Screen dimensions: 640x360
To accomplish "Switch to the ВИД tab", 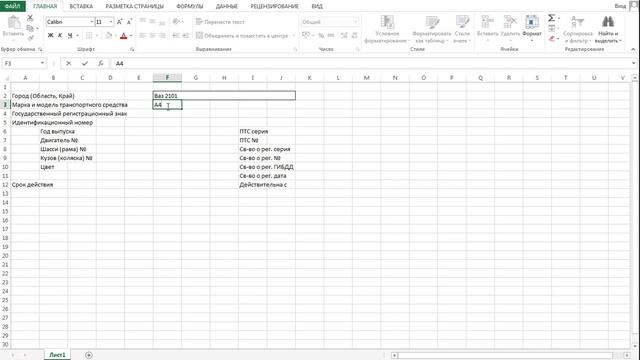I will tap(317, 6).
